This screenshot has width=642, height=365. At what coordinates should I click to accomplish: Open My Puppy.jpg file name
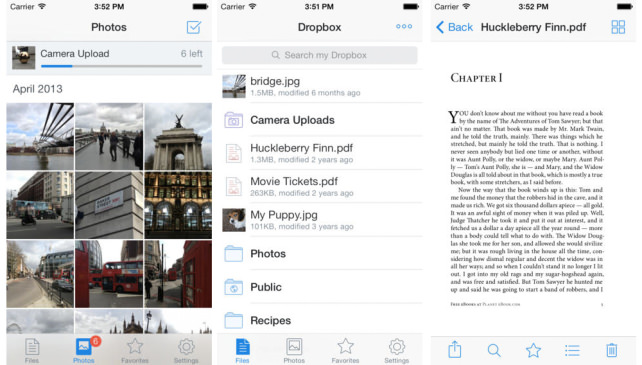pos(284,215)
